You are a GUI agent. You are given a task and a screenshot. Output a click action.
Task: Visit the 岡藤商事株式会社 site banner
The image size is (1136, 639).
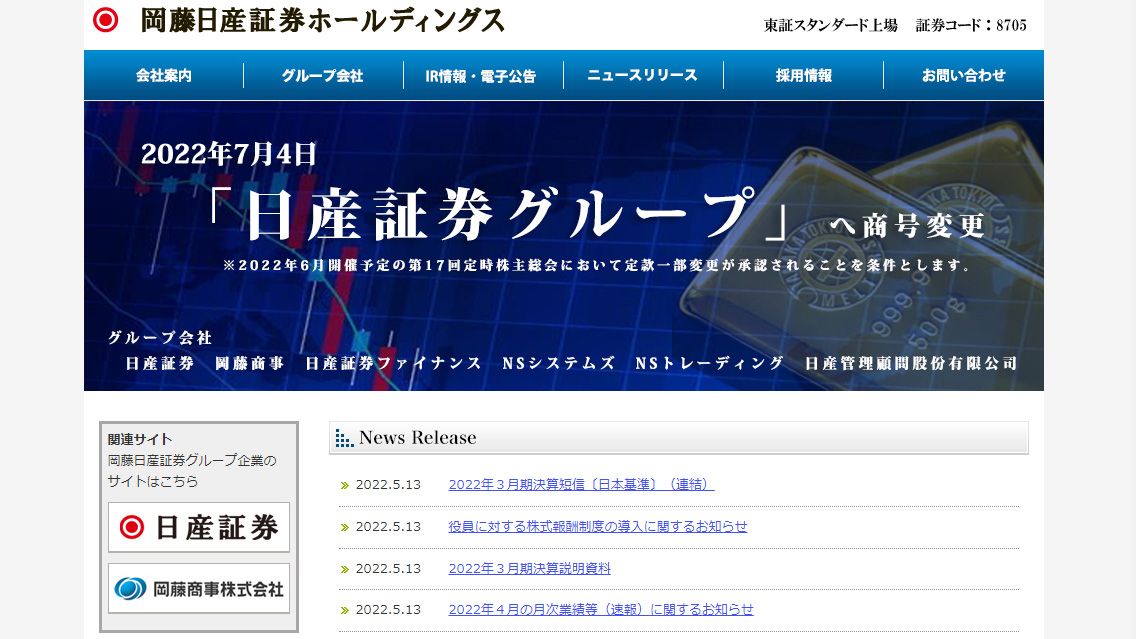pyautogui.click(x=199, y=588)
